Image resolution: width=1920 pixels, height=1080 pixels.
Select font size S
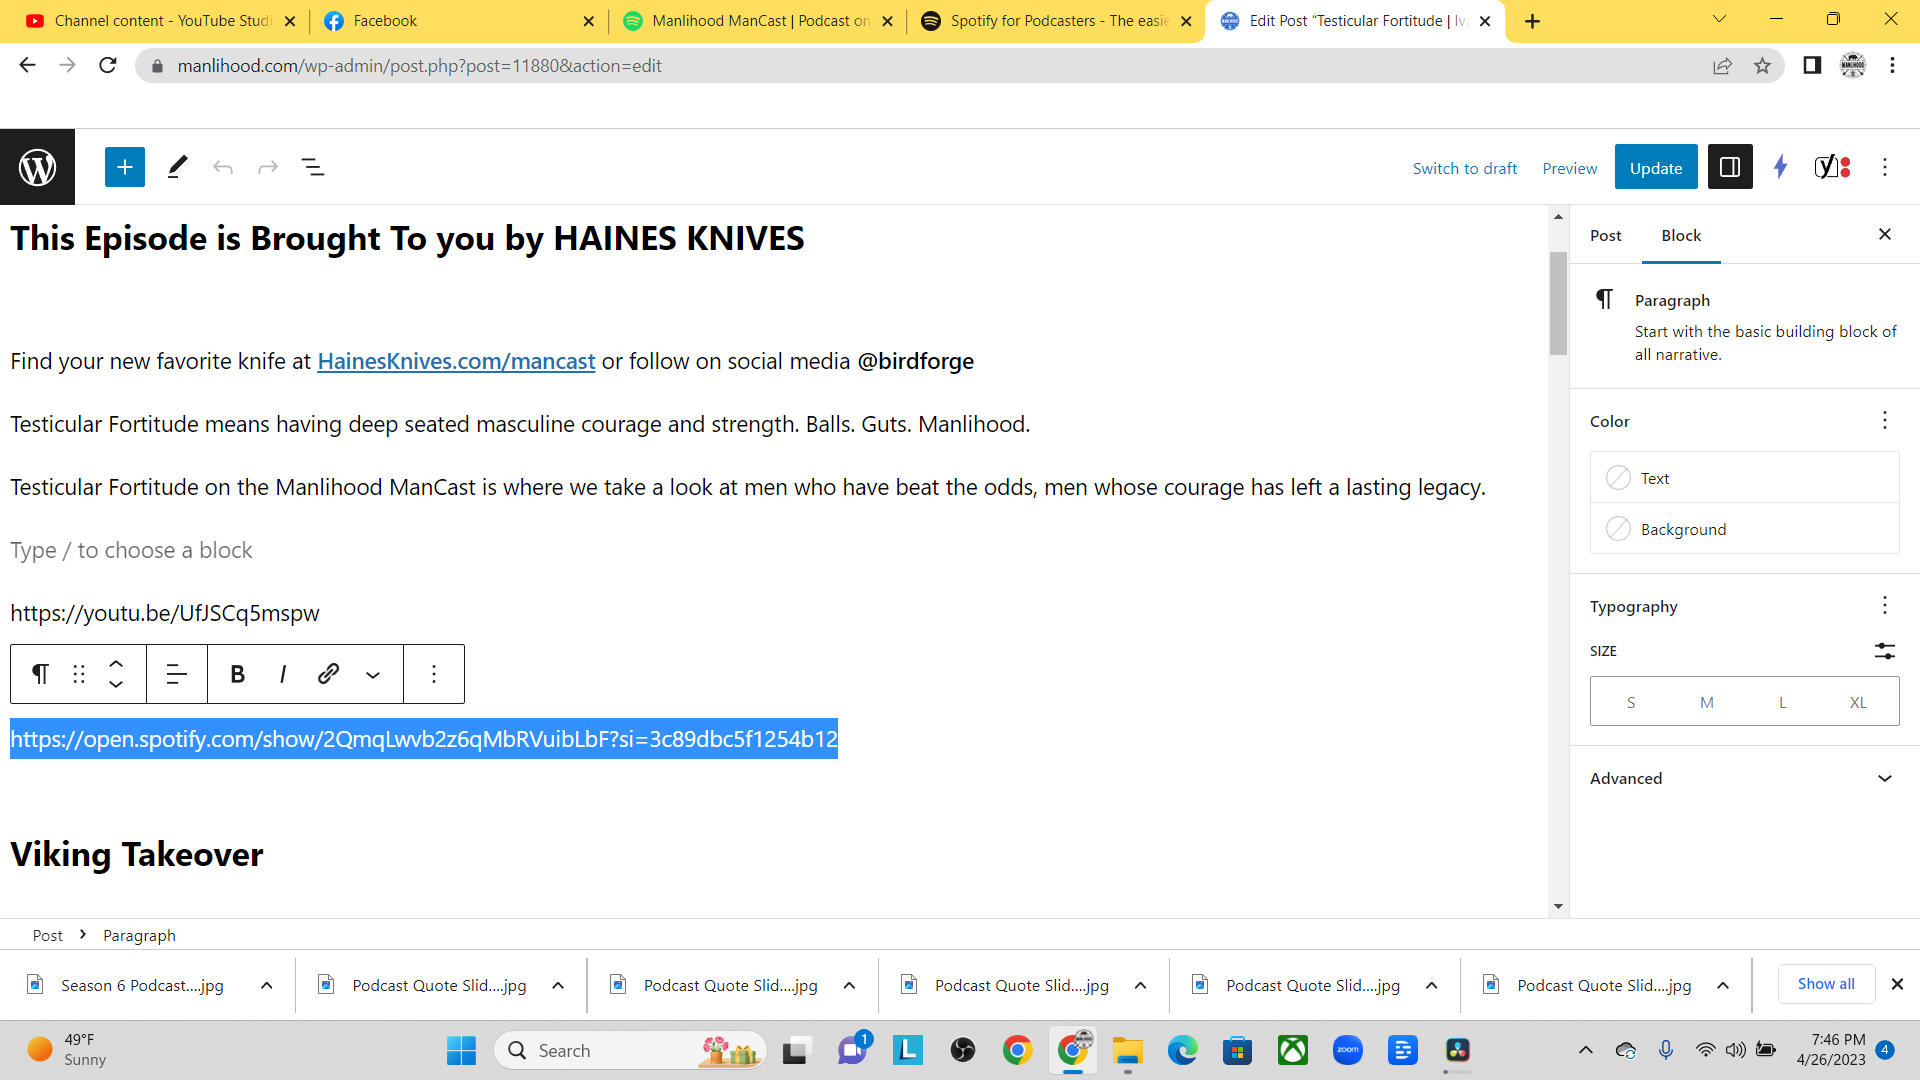[1631, 702]
